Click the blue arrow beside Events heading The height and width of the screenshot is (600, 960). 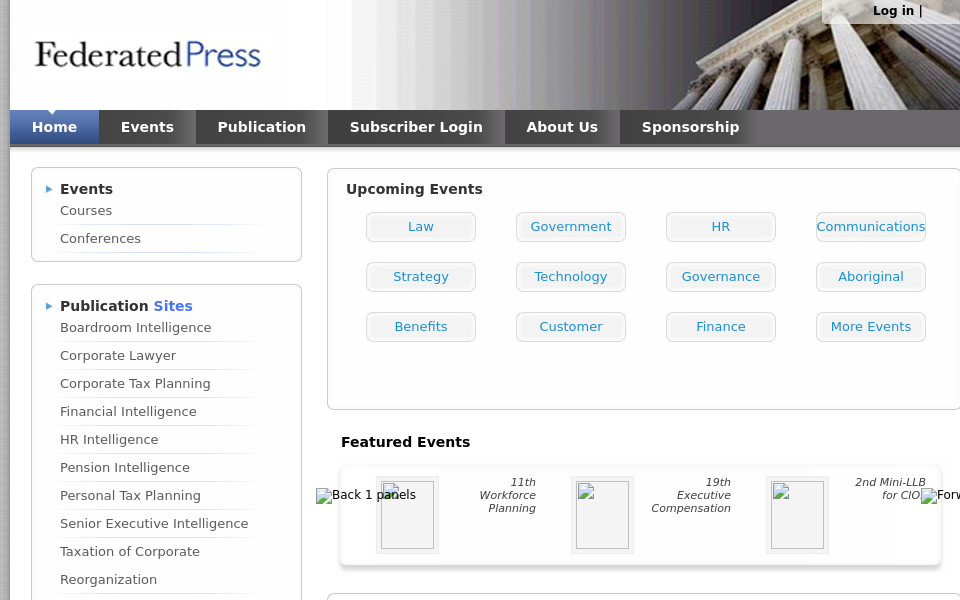point(48,188)
